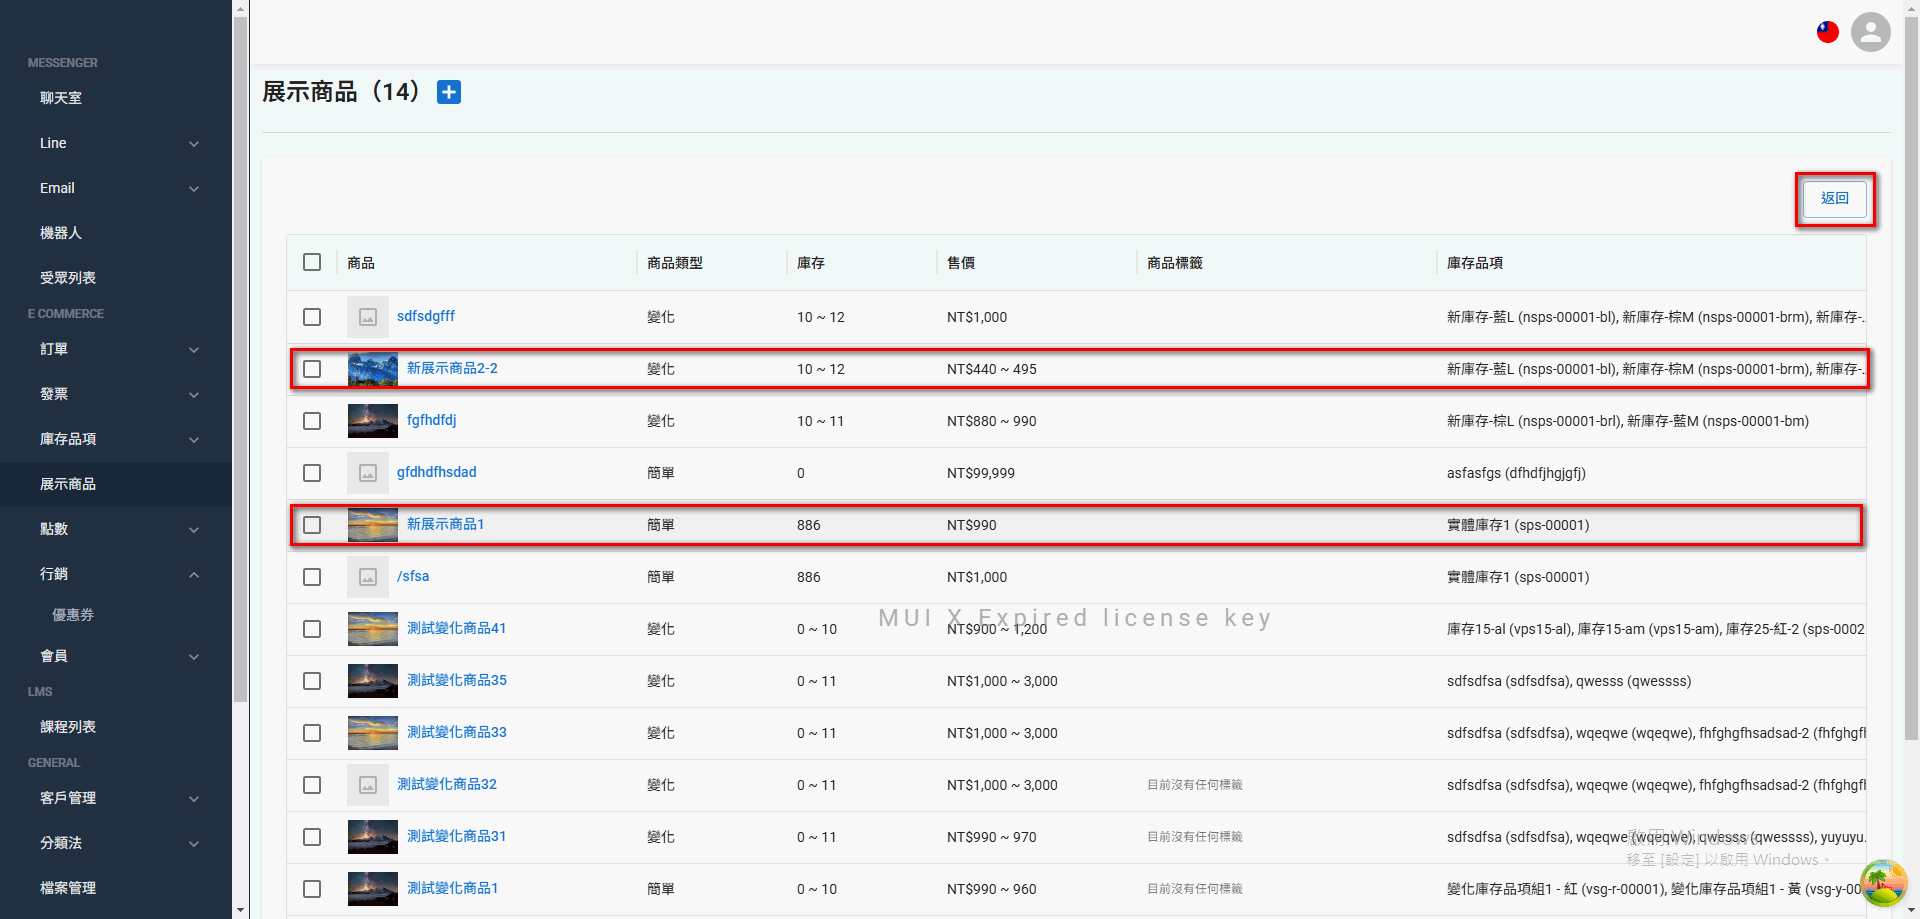Tick the select-all checkbox in table header
Viewport: 1920px width, 919px height.
pos(312,262)
